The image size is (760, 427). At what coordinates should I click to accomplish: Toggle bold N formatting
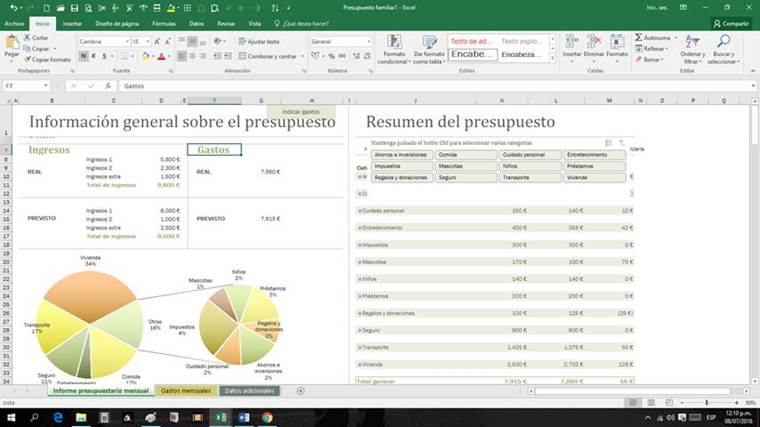[x=83, y=57]
